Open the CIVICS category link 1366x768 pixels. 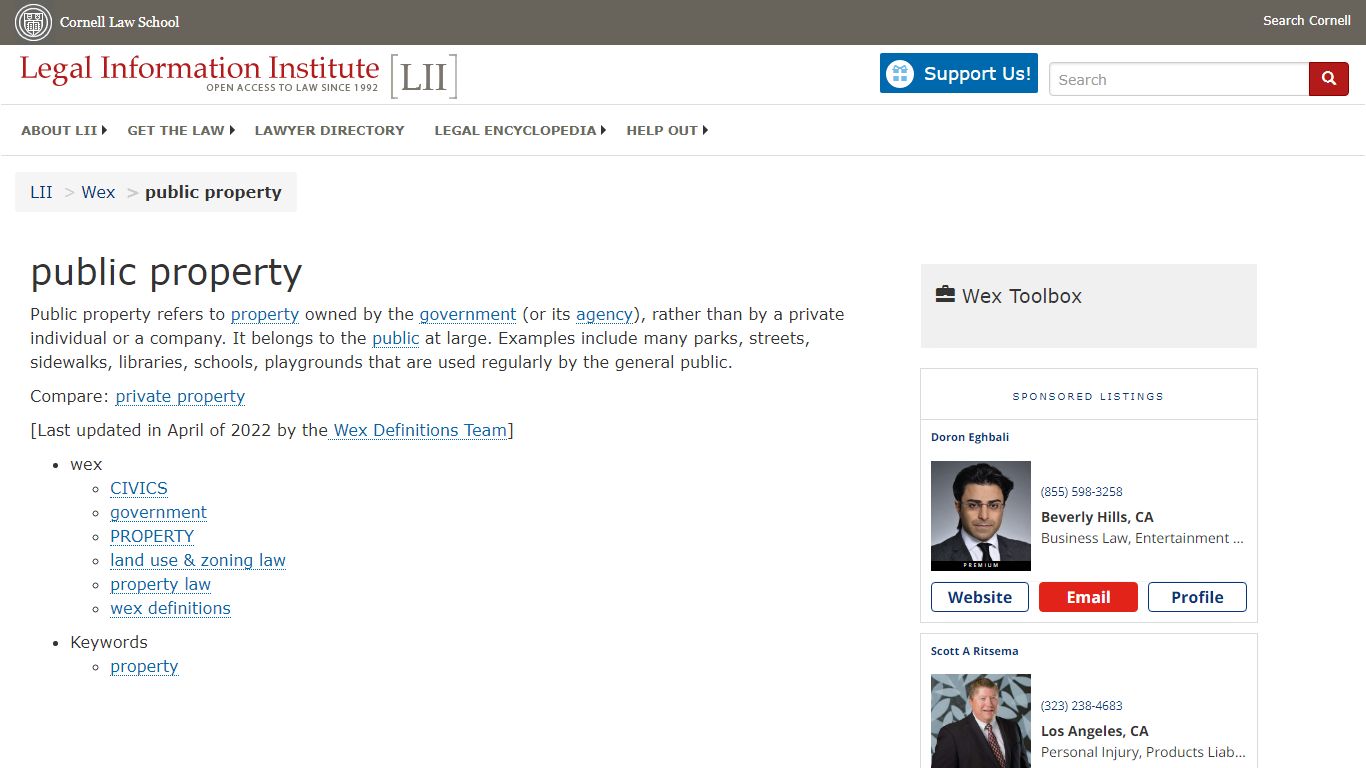click(139, 488)
